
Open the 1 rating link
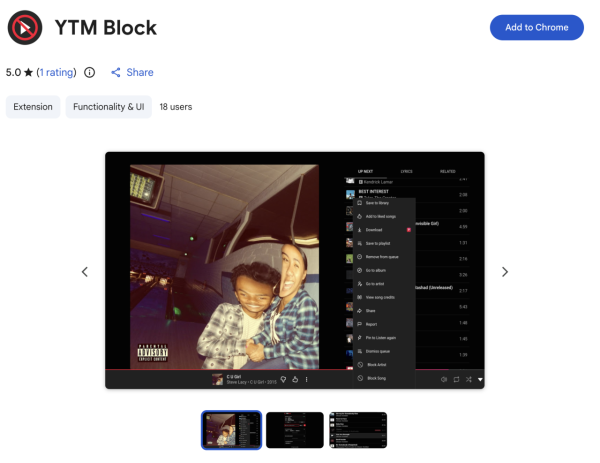pos(56,72)
